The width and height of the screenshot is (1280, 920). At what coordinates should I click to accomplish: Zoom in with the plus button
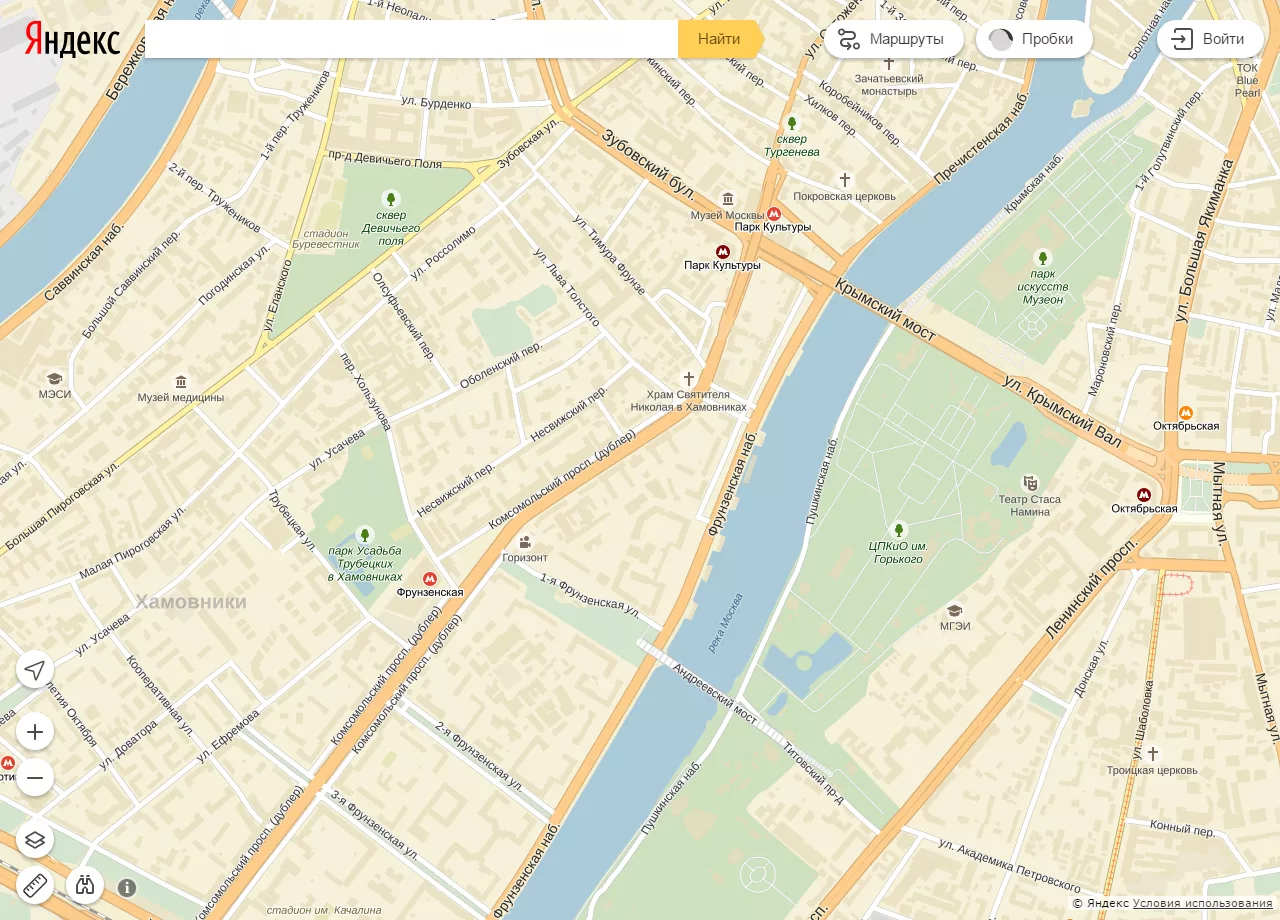pyautogui.click(x=35, y=732)
